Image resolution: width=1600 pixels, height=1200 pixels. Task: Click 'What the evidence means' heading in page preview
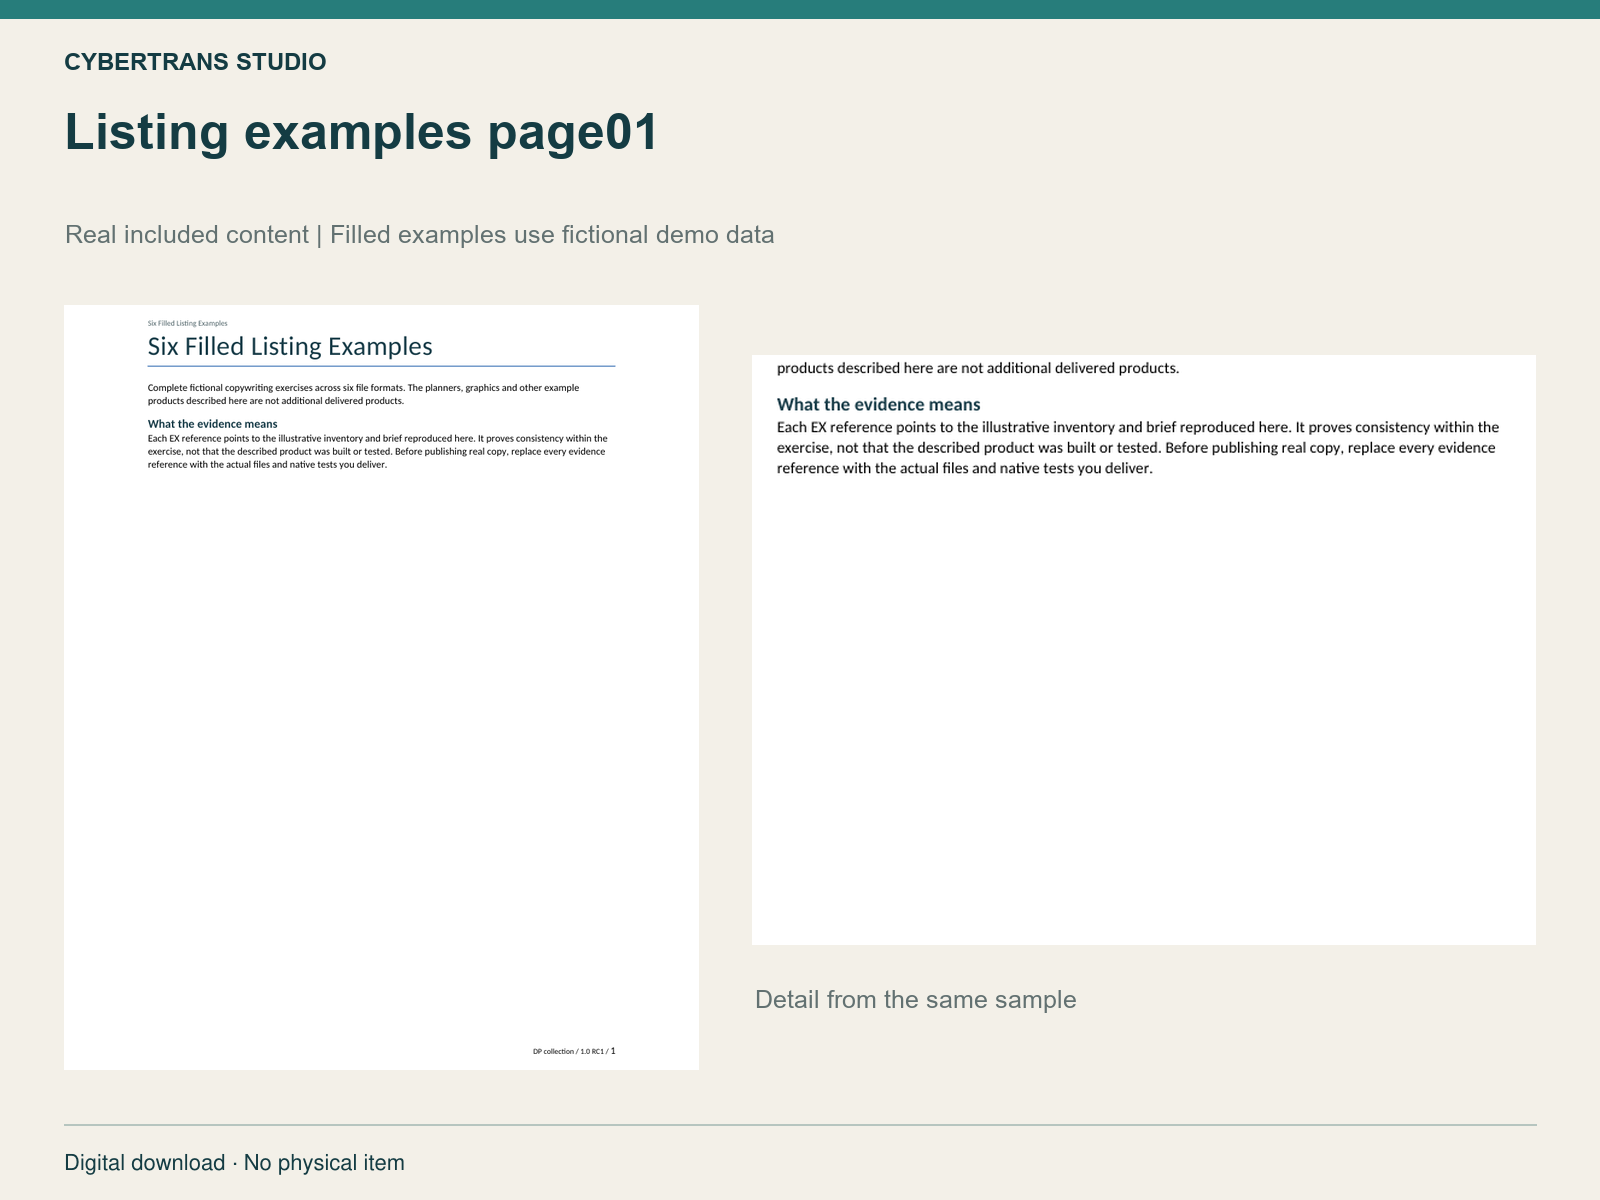[212, 424]
